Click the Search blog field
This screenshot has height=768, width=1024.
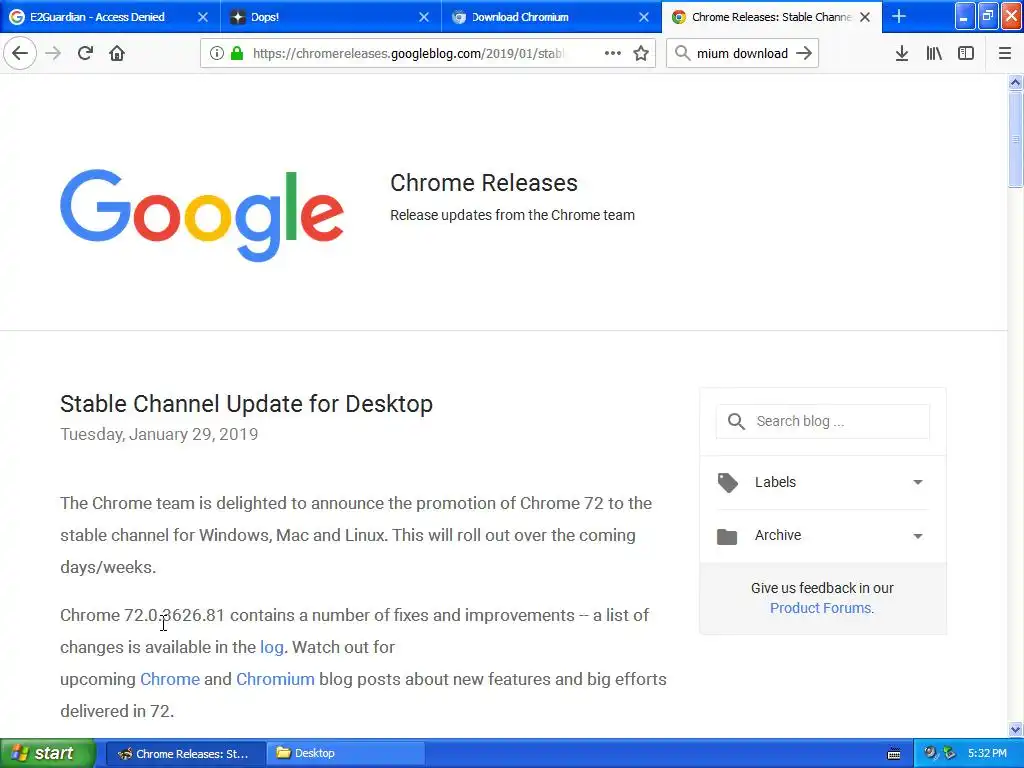coord(823,421)
